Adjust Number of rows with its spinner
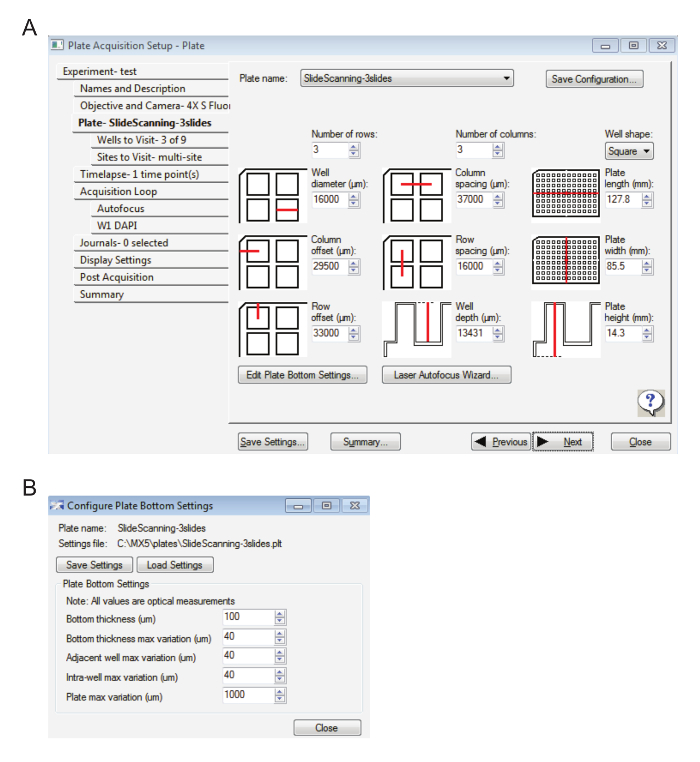This screenshot has height=762, width=700. click(x=354, y=150)
